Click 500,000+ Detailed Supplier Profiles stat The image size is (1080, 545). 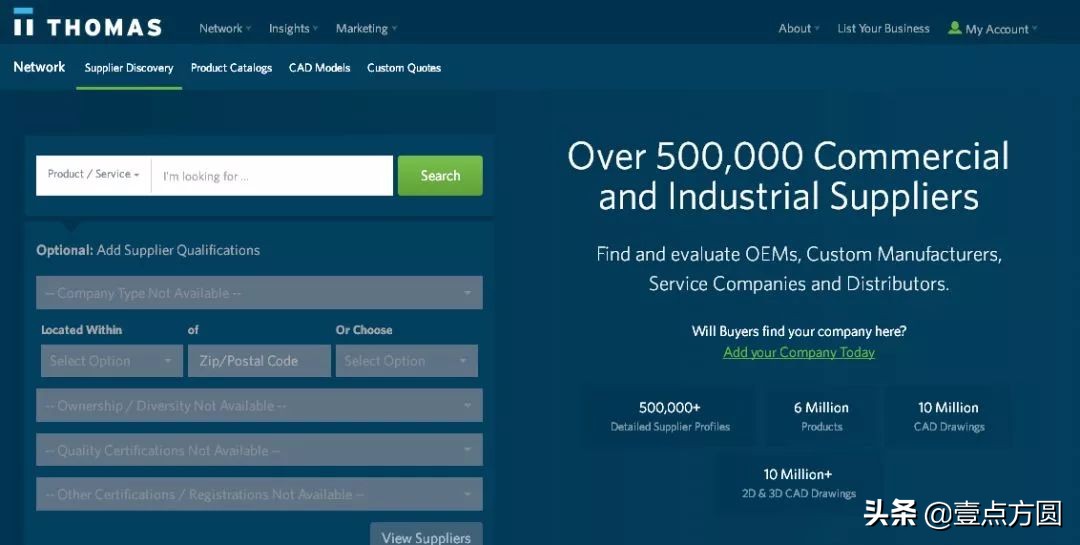coord(669,416)
